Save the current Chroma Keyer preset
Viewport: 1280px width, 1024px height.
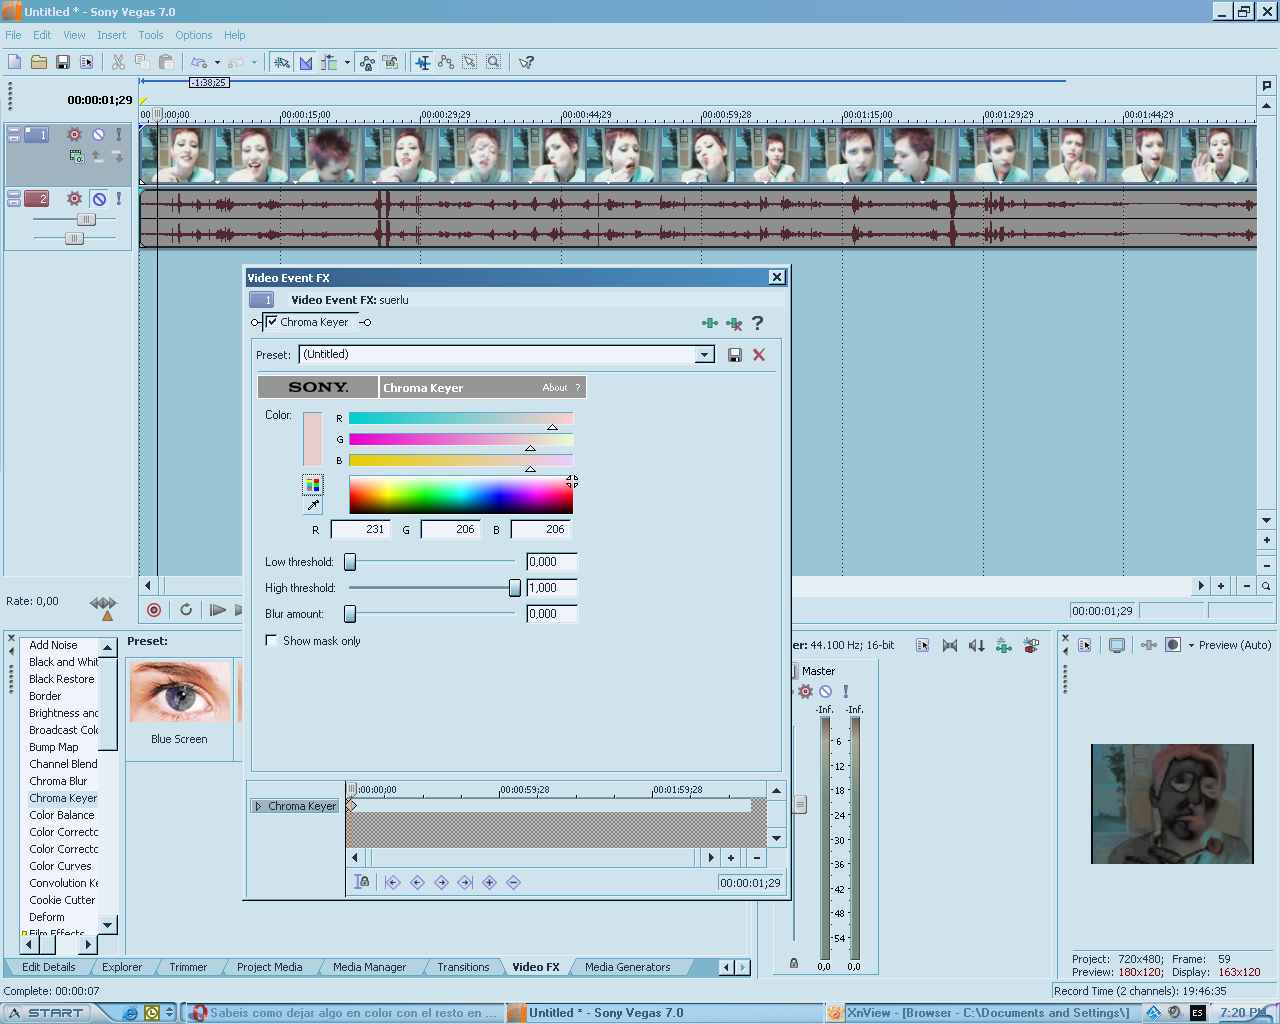pos(735,355)
